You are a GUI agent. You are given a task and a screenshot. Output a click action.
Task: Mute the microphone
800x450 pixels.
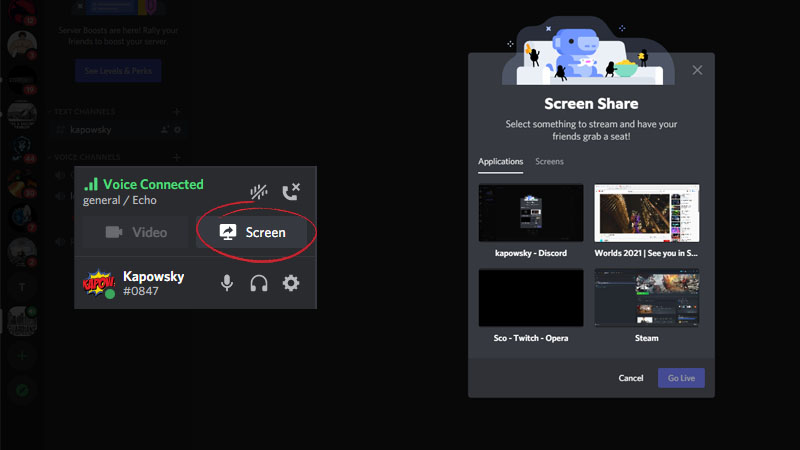(x=227, y=283)
